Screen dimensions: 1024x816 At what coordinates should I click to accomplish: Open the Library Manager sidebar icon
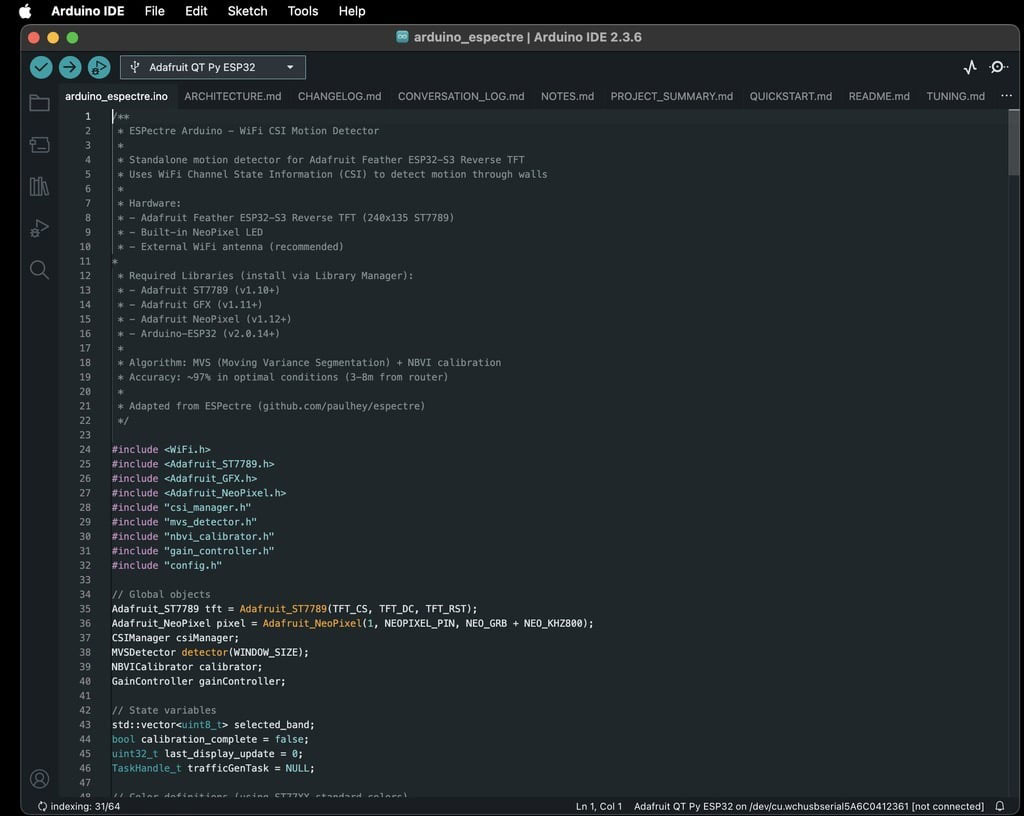click(39, 187)
